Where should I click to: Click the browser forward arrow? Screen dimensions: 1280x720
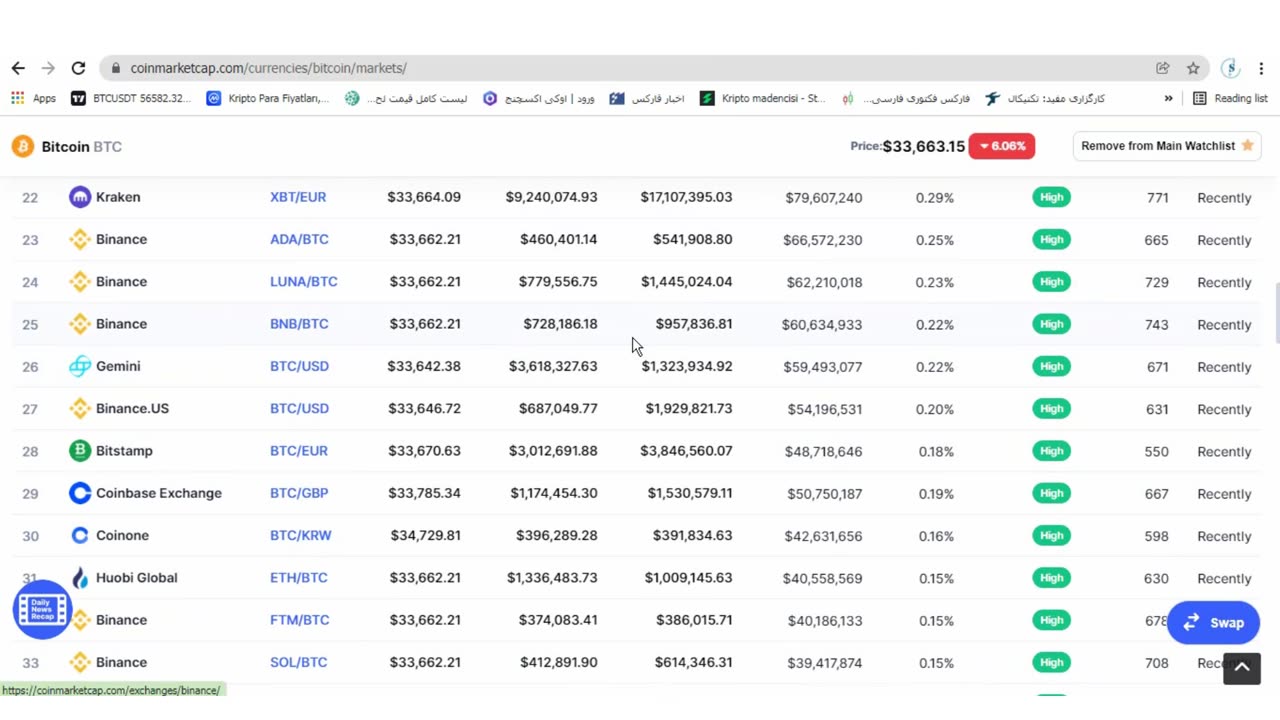(x=48, y=68)
